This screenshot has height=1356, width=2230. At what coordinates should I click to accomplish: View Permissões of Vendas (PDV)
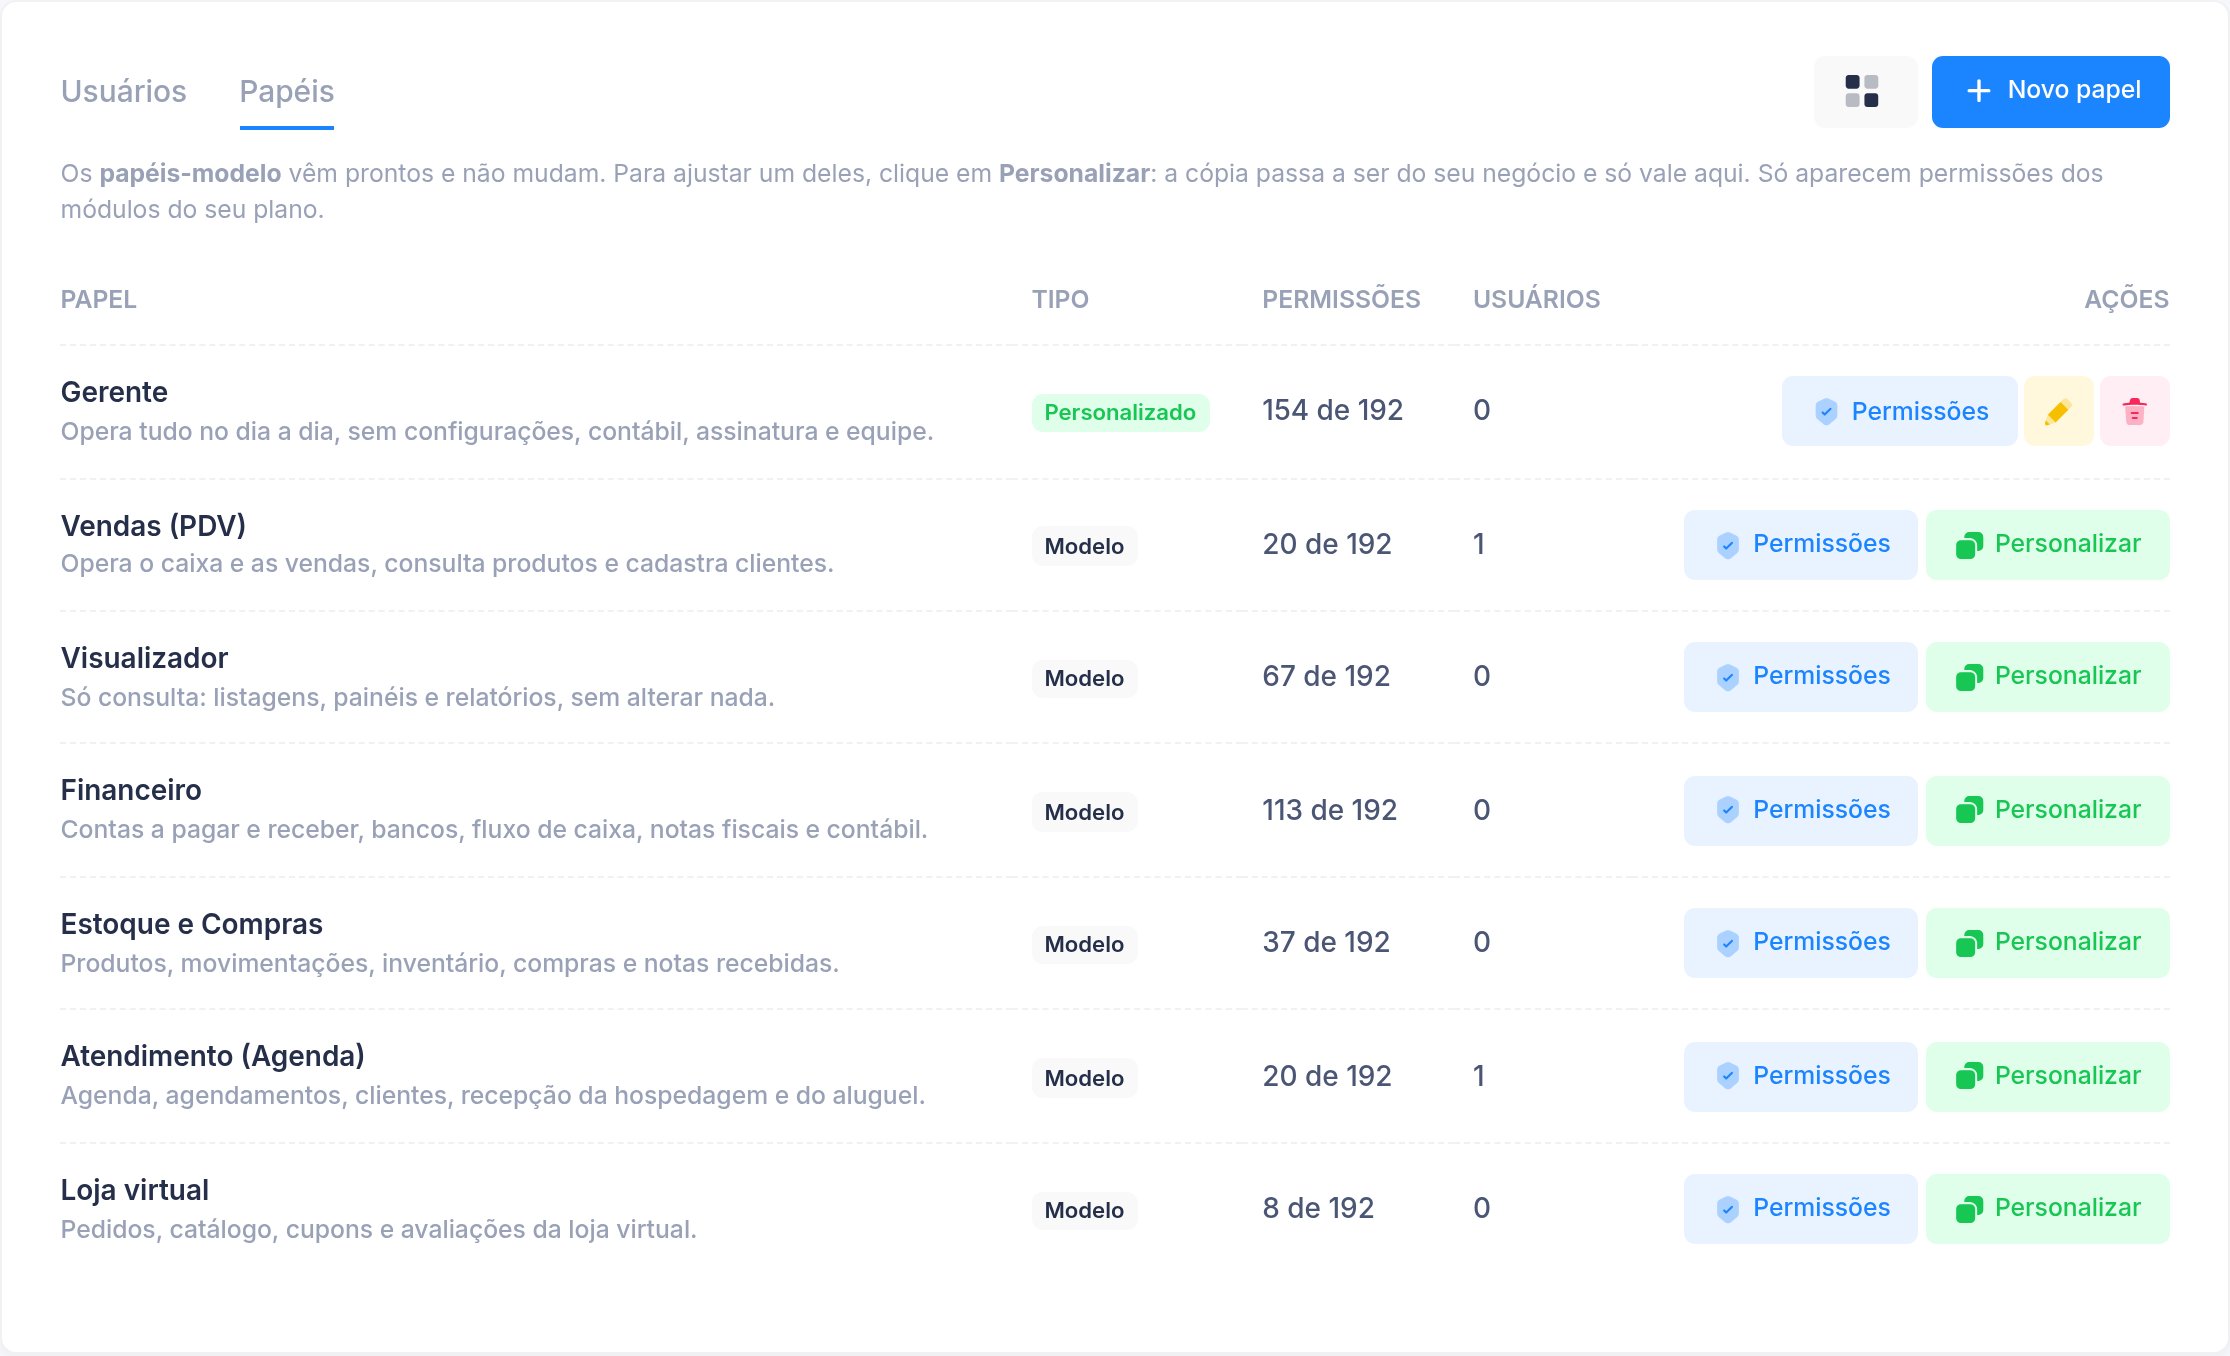[x=1800, y=544]
